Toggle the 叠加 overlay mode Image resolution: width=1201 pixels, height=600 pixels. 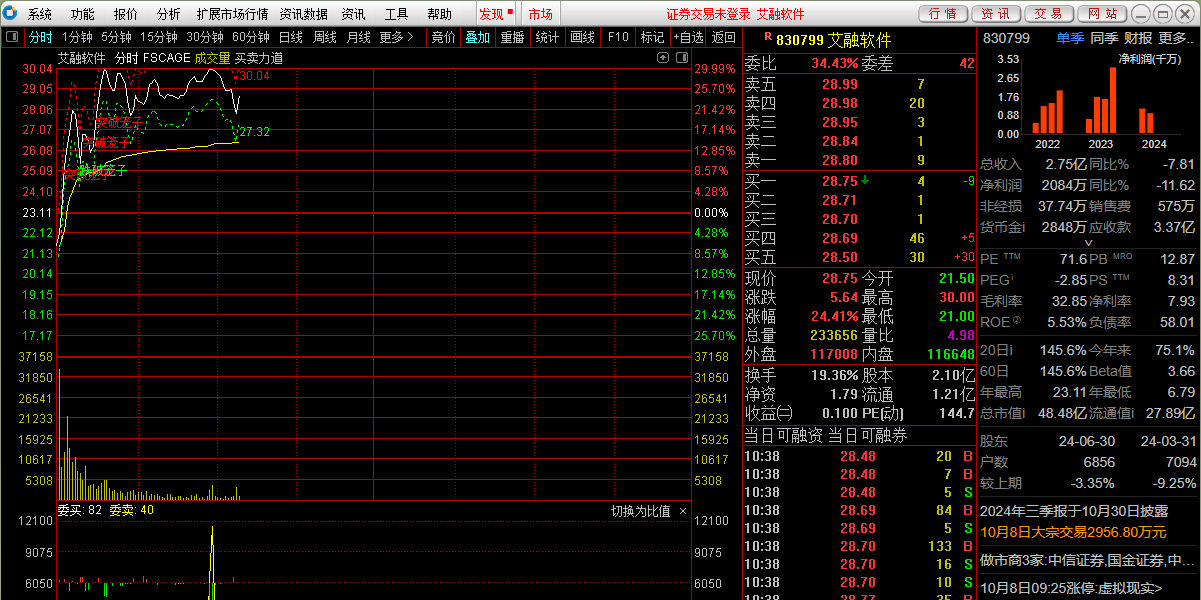click(477, 37)
